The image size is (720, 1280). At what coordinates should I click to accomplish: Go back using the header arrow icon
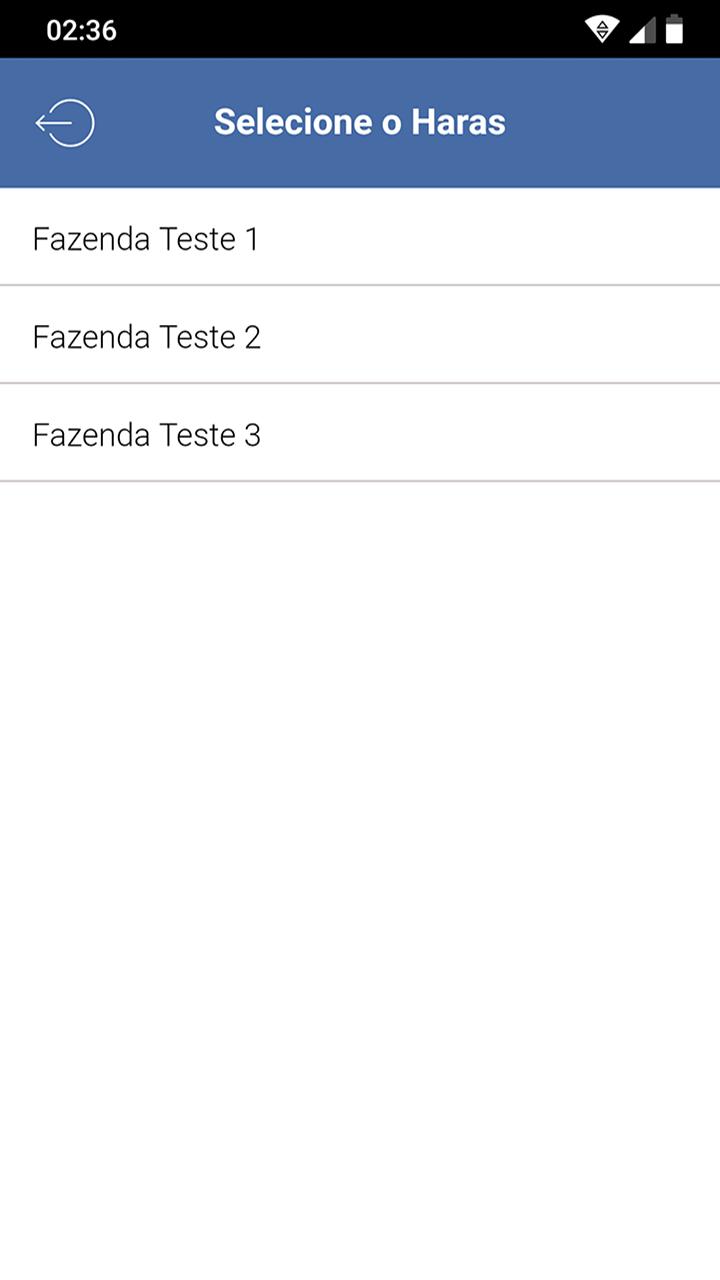pos(65,123)
